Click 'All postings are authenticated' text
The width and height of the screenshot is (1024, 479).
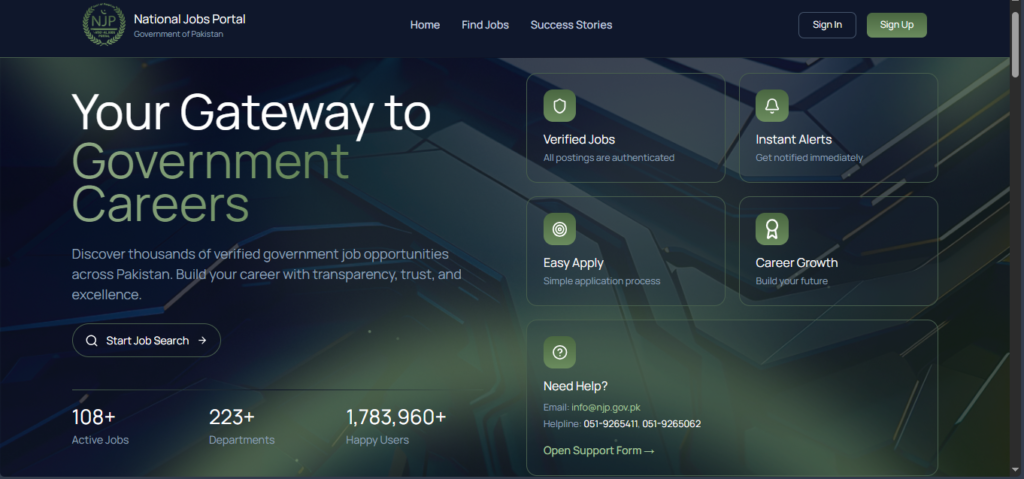pos(609,157)
